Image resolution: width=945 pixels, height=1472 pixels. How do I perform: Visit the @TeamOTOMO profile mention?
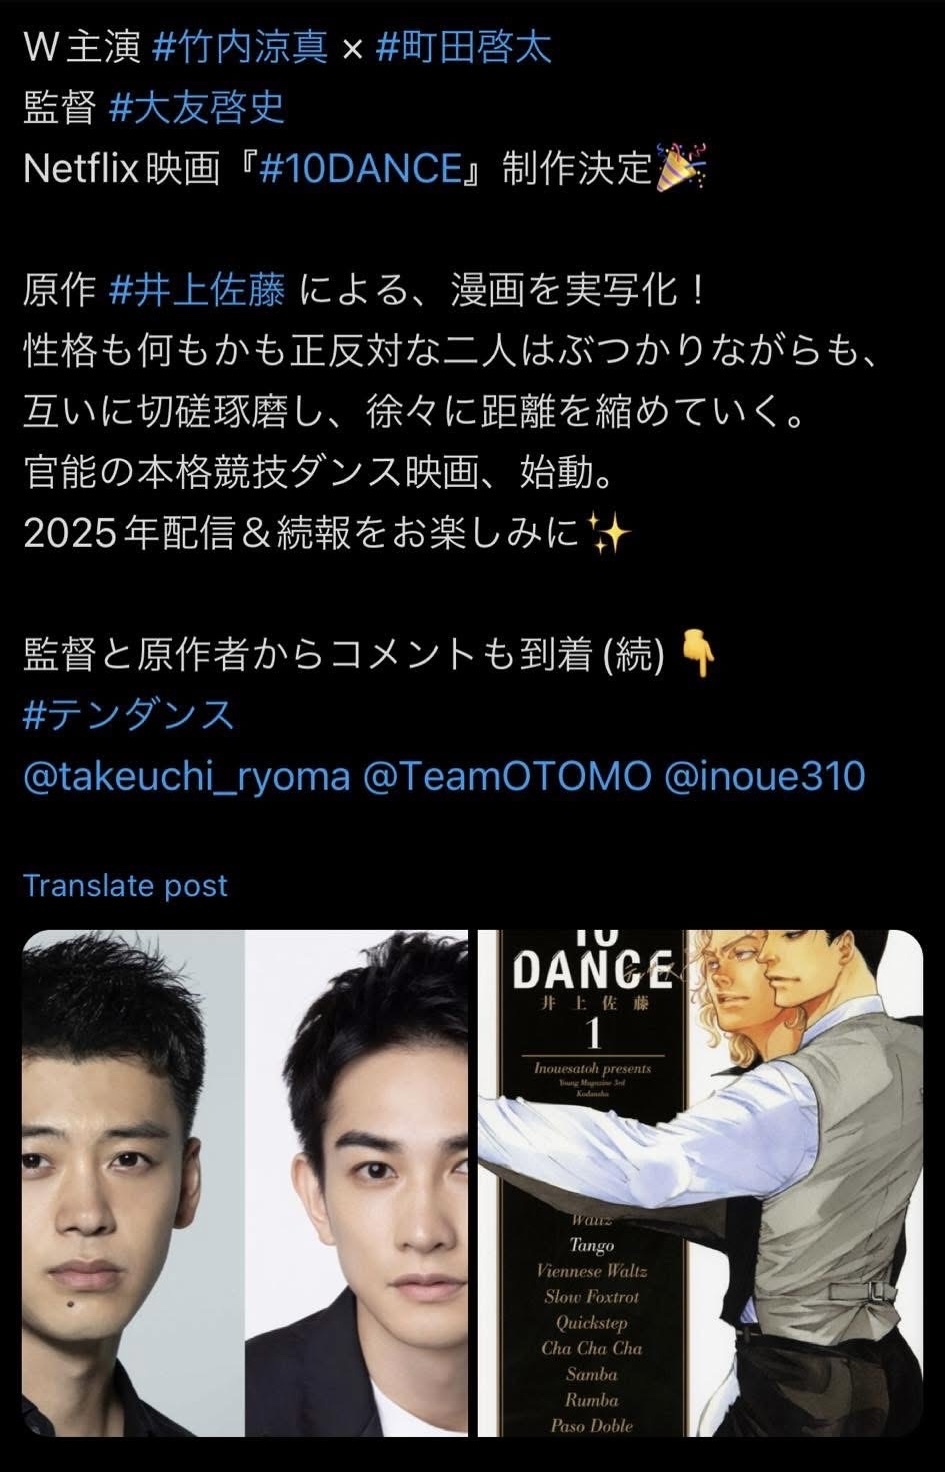[x=507, y=777]
